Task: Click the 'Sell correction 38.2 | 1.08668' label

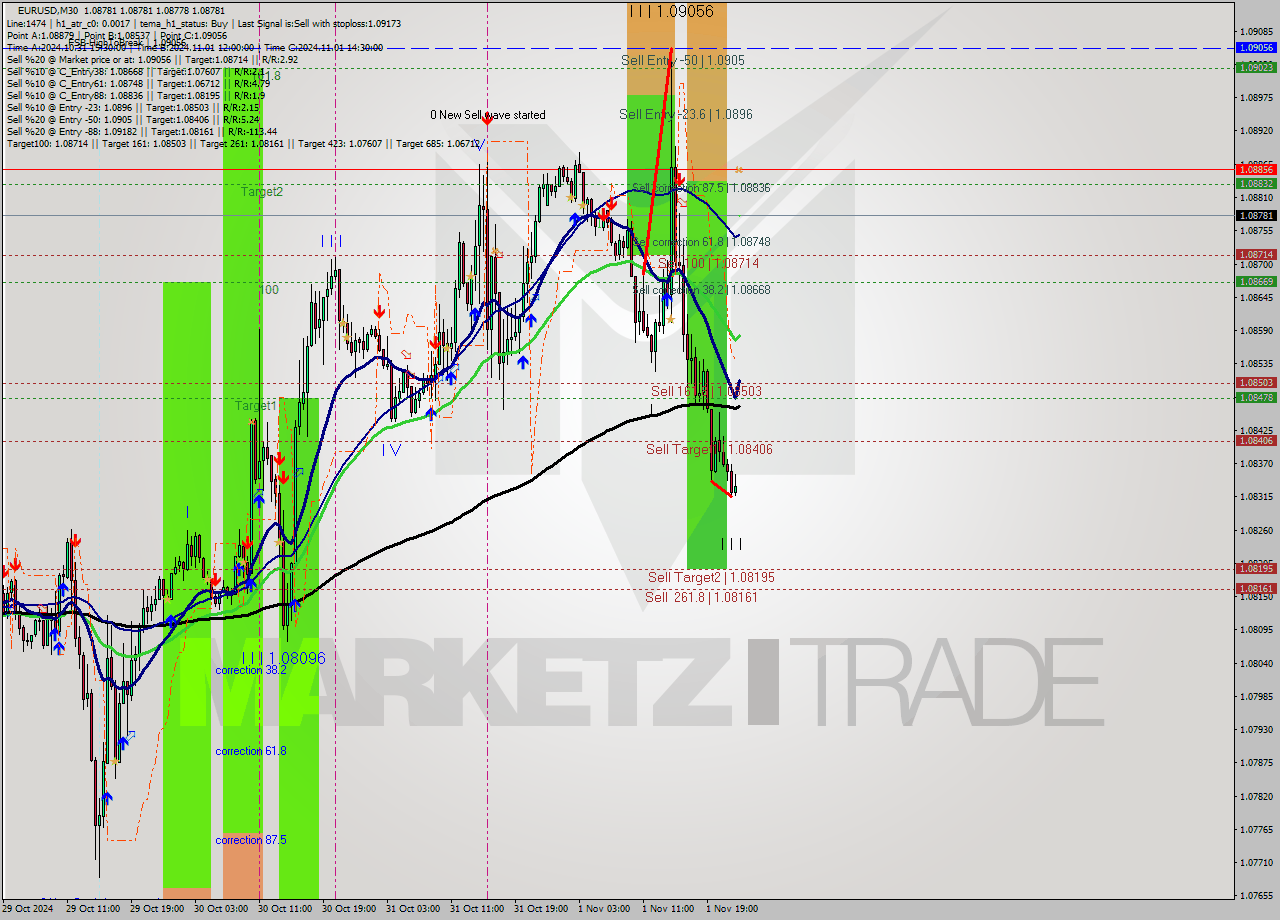Action: (702, 290)
